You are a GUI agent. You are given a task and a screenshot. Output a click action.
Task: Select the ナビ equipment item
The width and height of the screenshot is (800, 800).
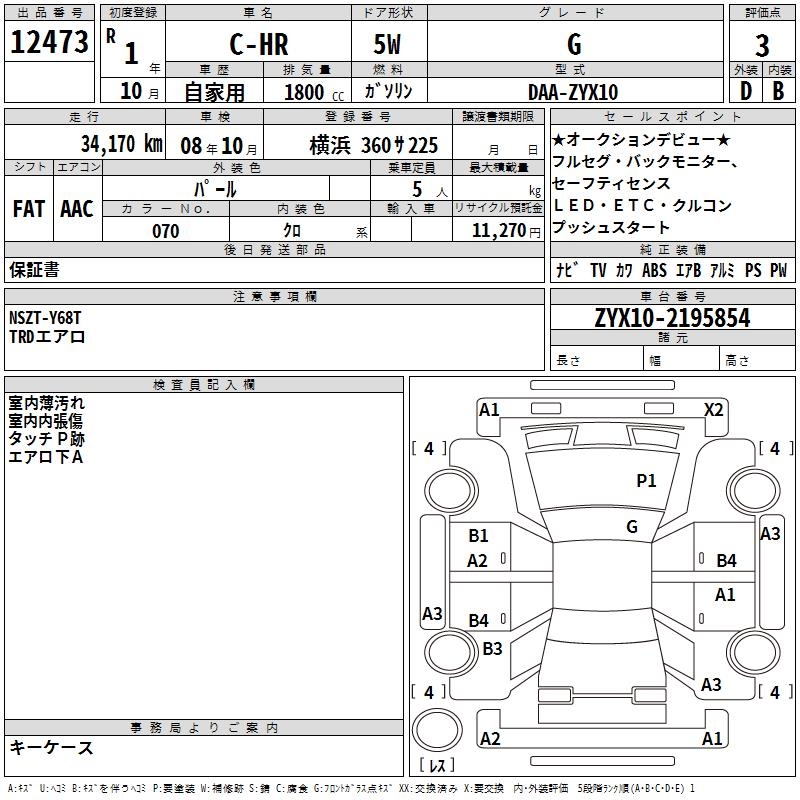tap(567, 270)
